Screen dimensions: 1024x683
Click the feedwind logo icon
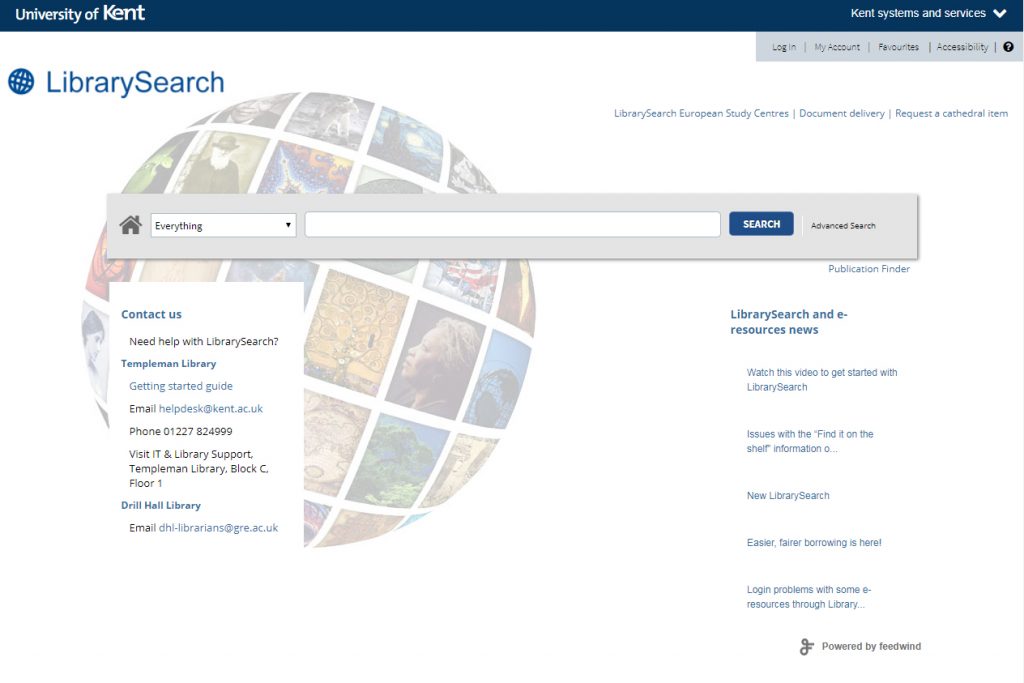tap(806, 647)
